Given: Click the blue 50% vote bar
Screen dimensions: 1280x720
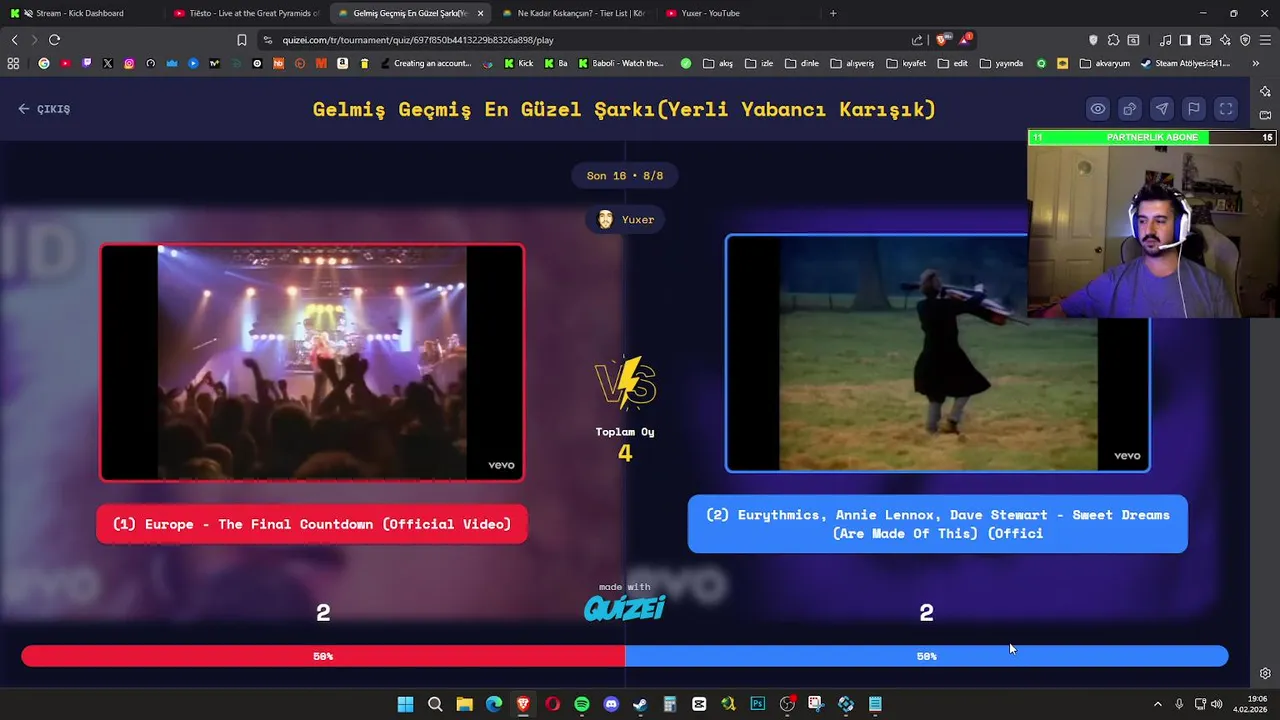Looking at the screenshot, I should click(x=927, y=656).
